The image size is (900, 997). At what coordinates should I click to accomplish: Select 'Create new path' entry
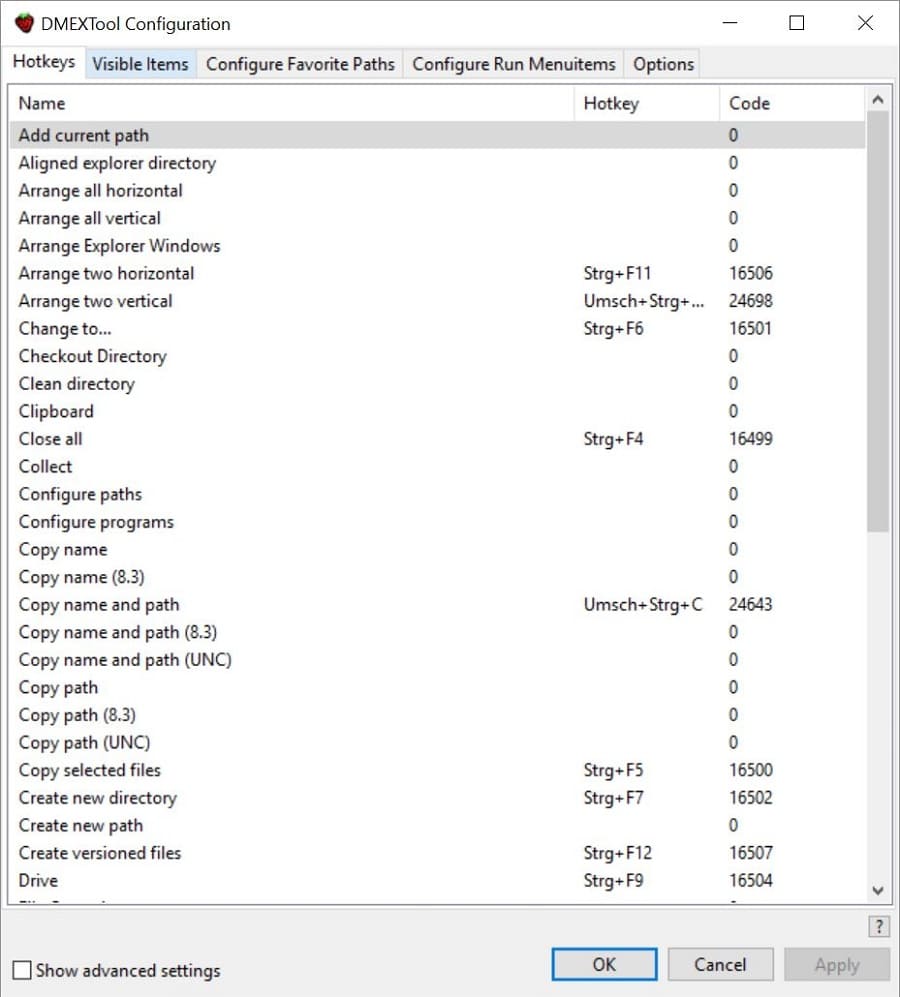click(438, 825)
